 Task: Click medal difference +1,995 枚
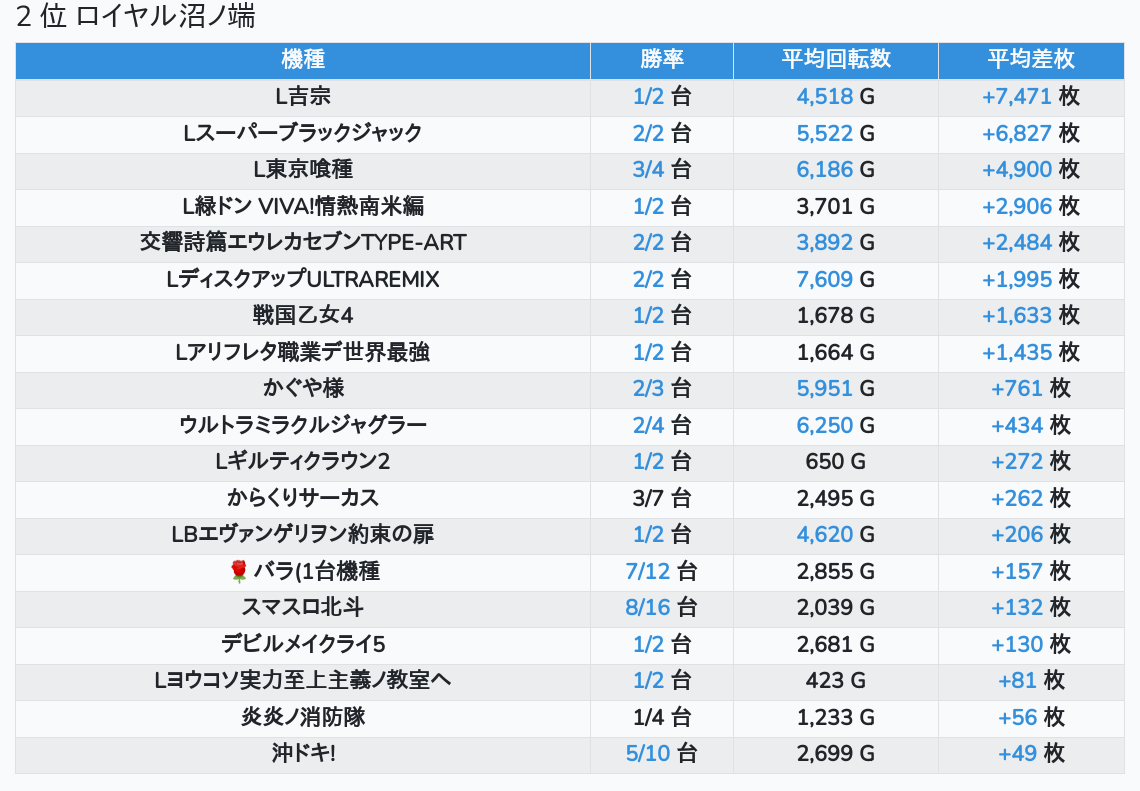click(1031, 279)
